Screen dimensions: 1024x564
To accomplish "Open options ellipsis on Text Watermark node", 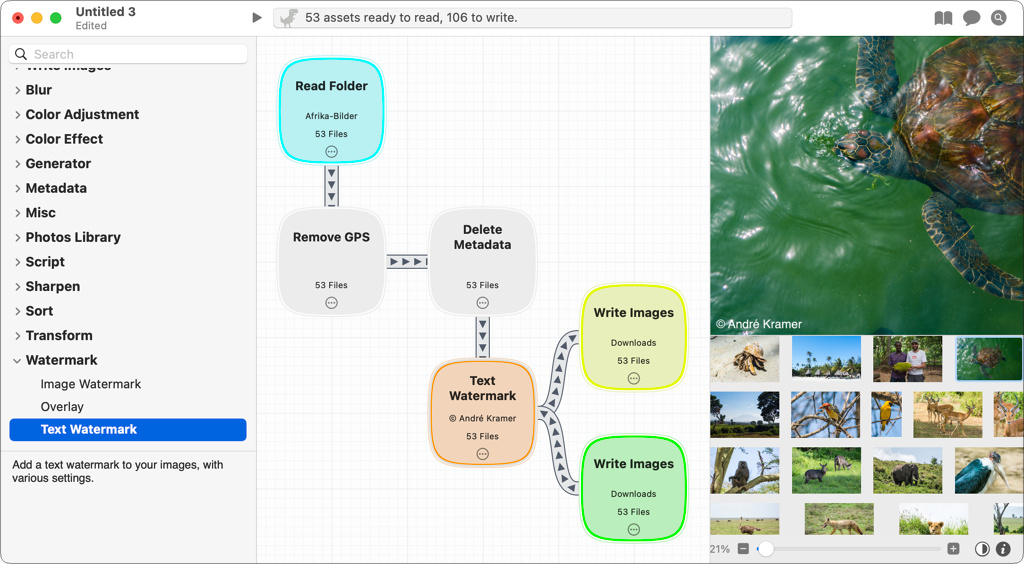I will (x=483, y=454).
